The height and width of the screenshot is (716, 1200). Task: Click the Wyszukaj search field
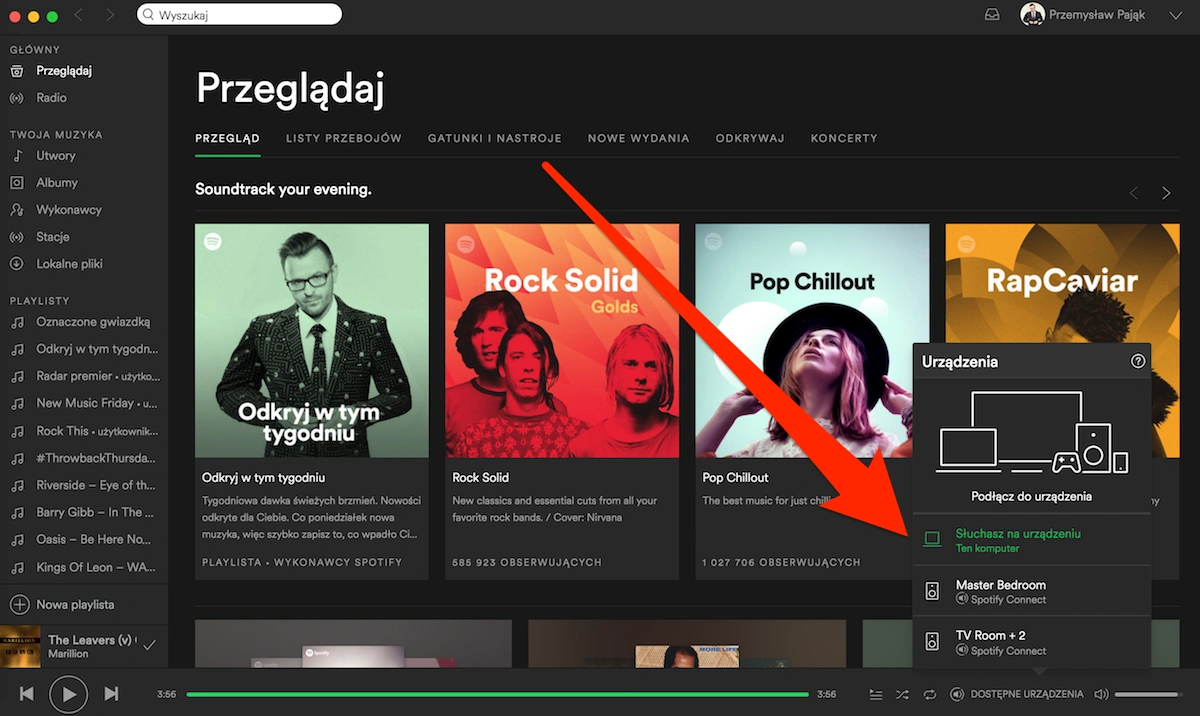point(239,15)
